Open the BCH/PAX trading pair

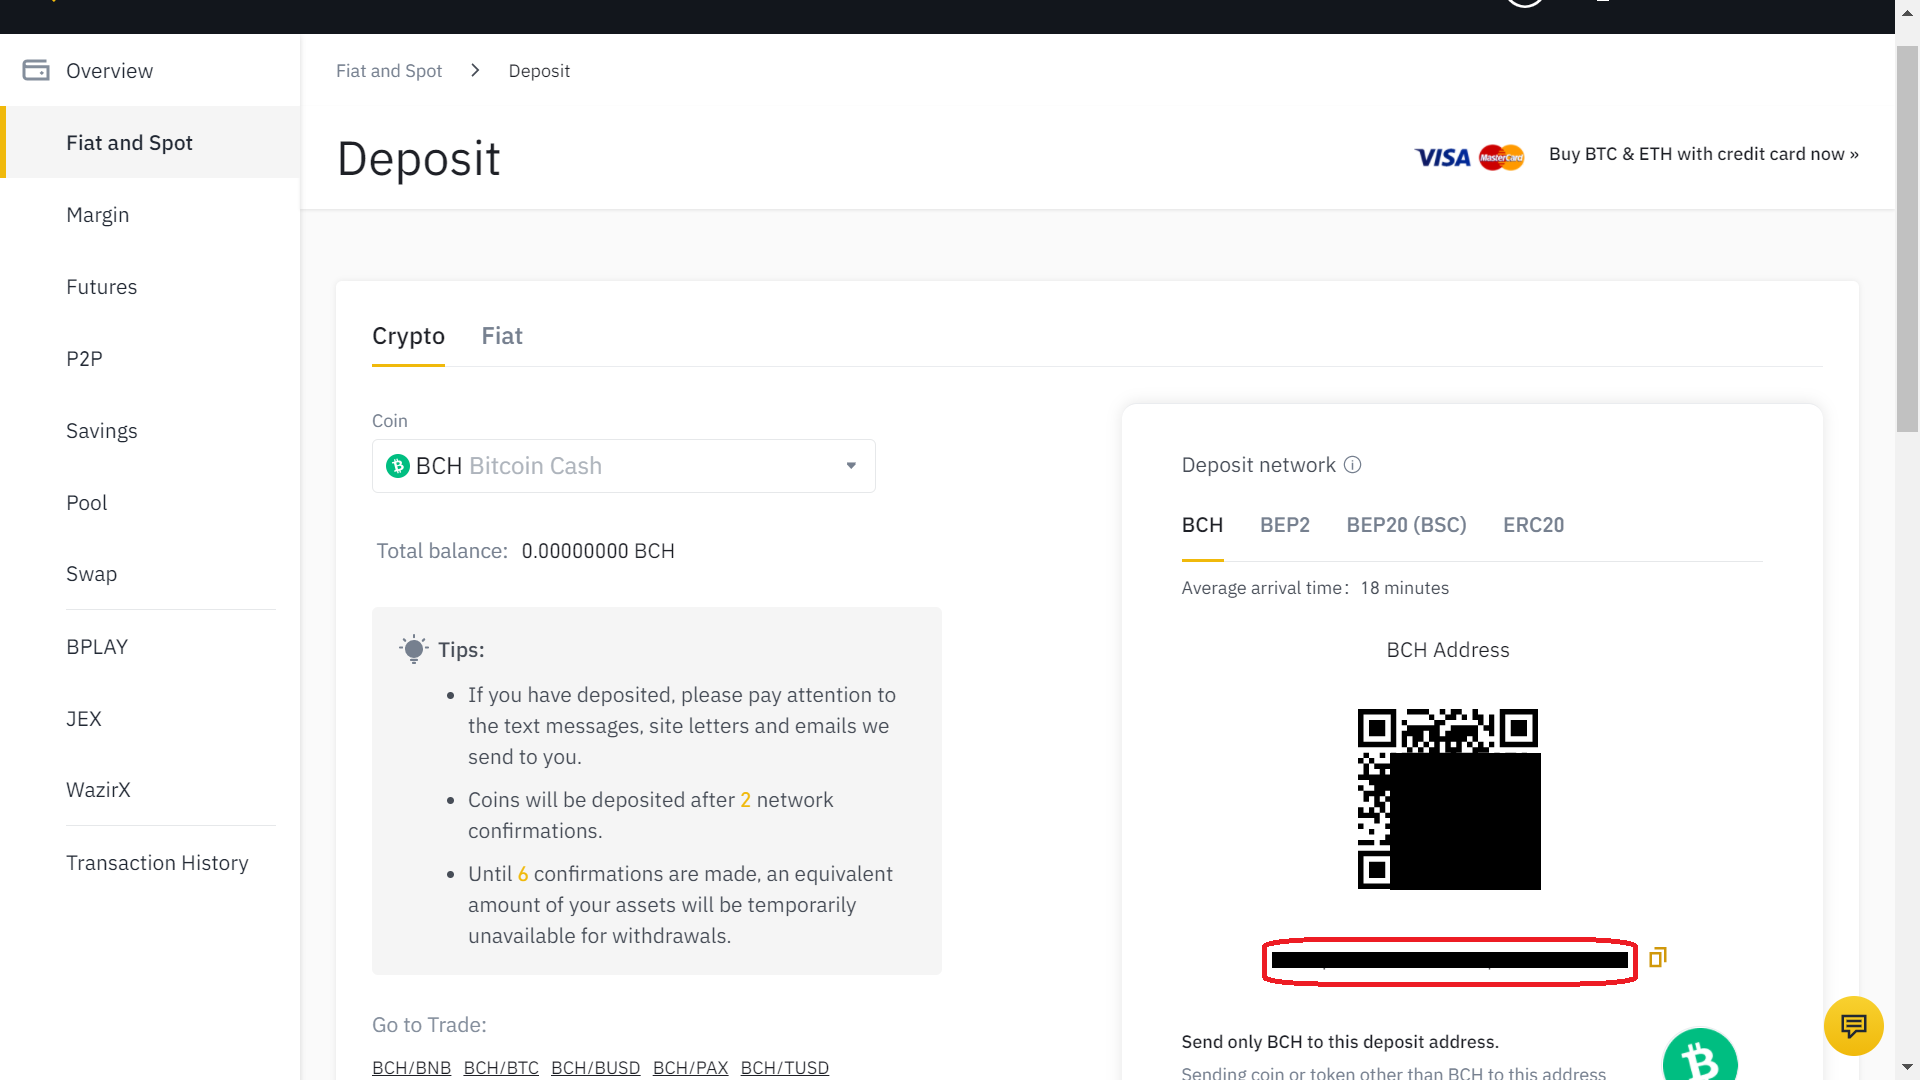point(690,1067)
